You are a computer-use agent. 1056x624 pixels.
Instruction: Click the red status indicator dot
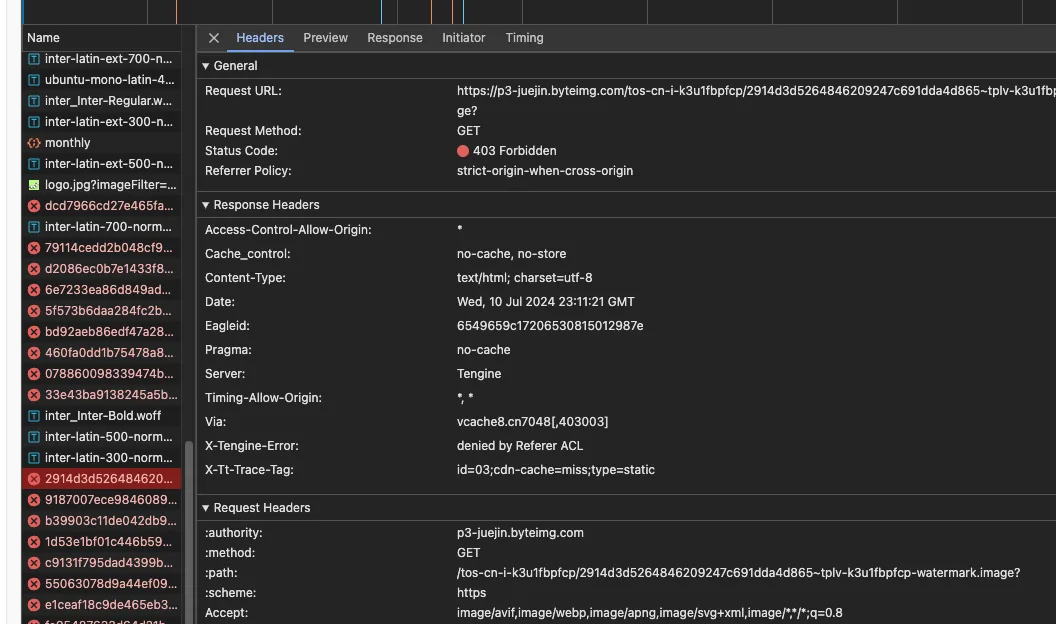(x=463, y=151)
